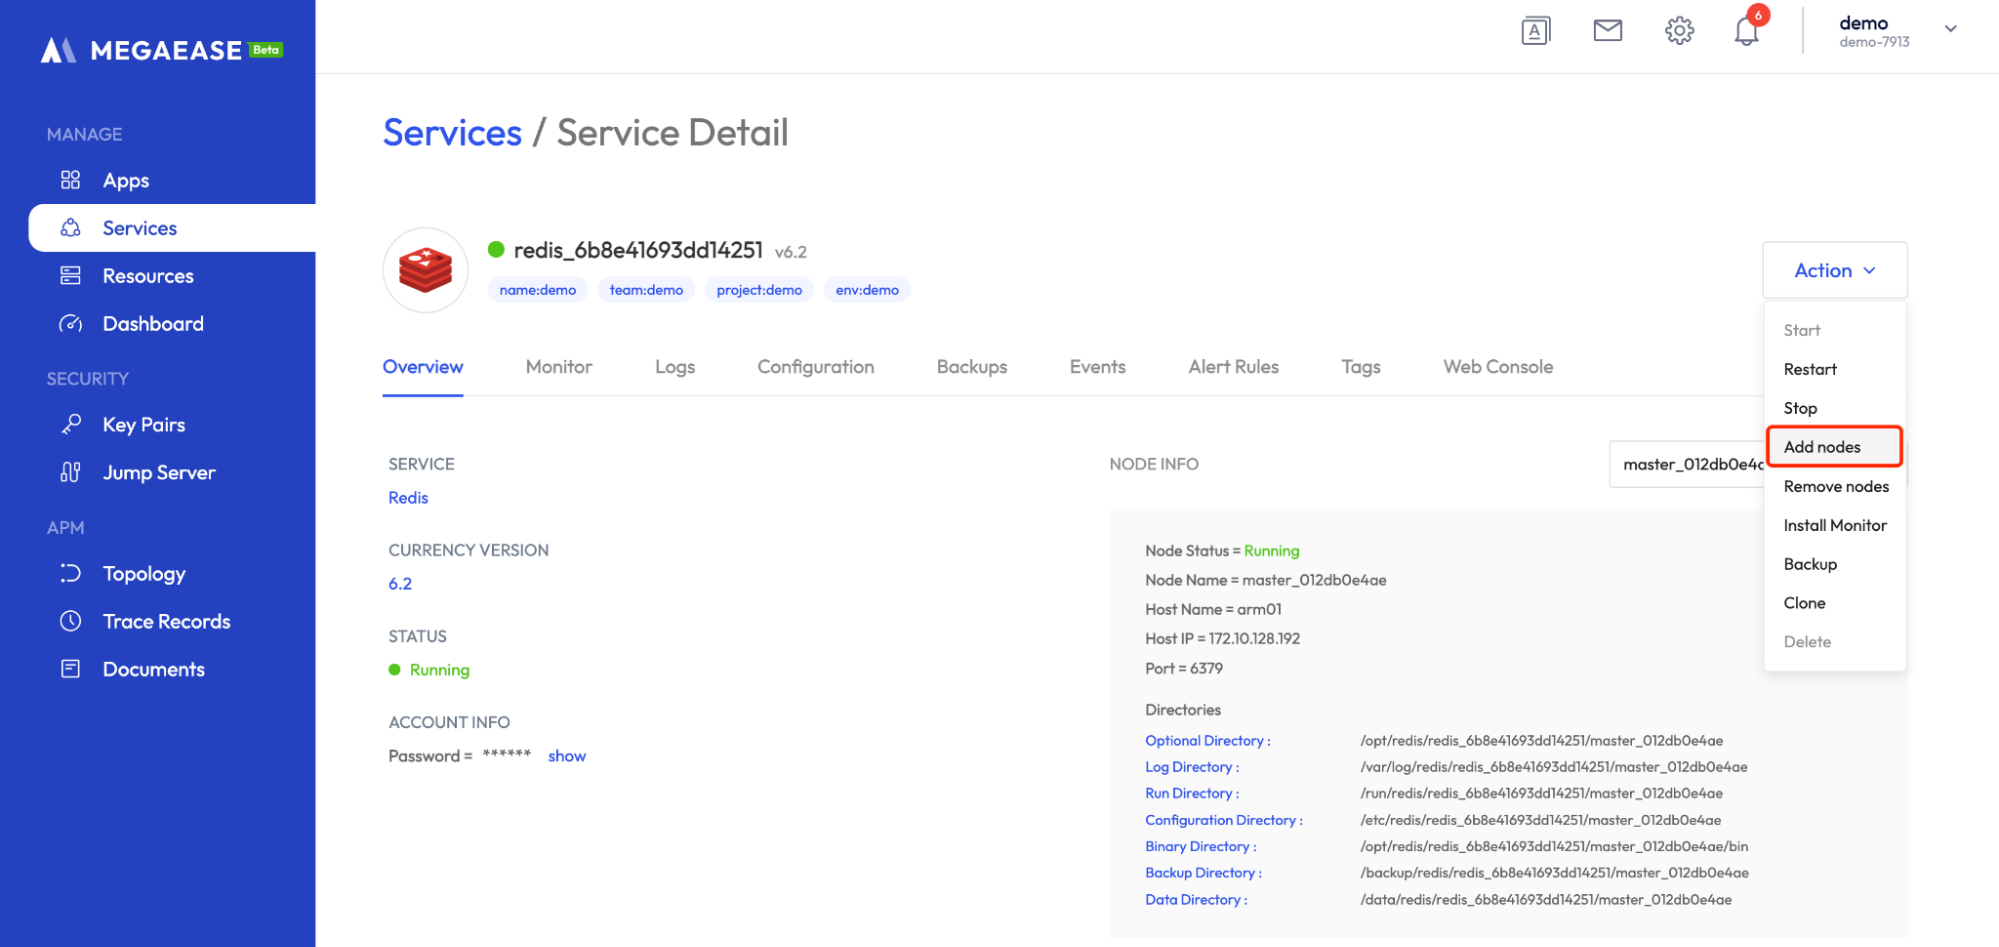Image resolution: width=1999 pixels, height=947 pixels.
Task: Click Data Directory link
Action: coord(1196,900)
